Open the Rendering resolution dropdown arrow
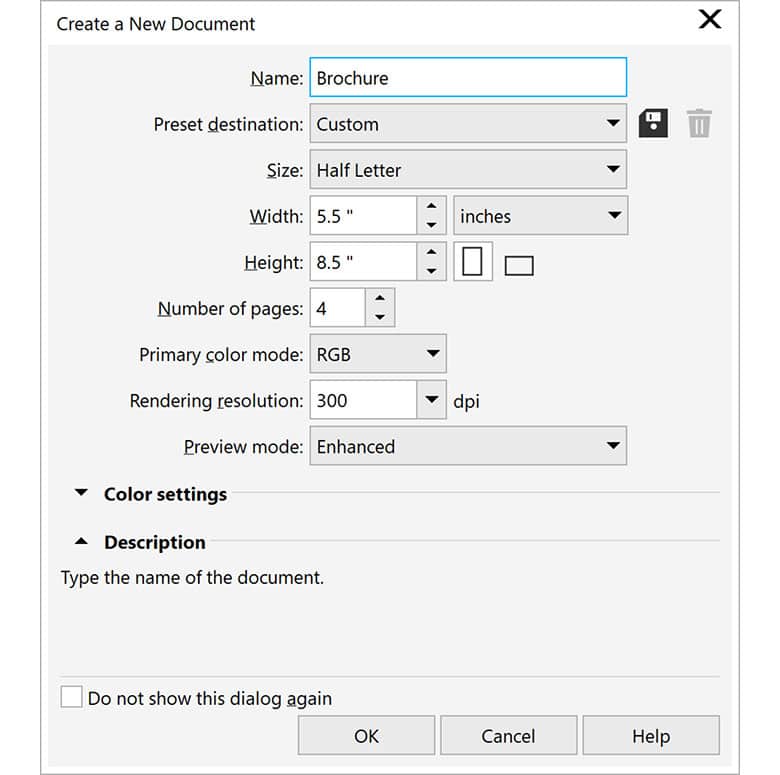780x775 pixels. 431,401
